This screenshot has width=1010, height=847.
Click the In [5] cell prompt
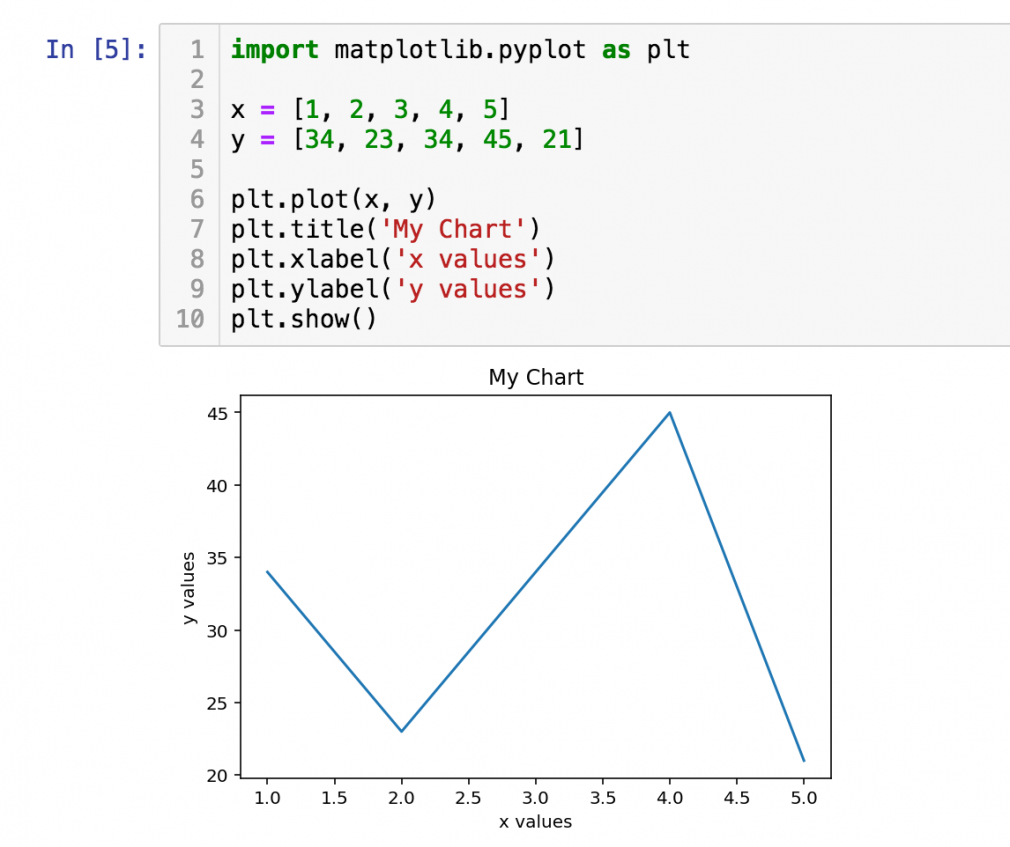(x=96, y=50)
